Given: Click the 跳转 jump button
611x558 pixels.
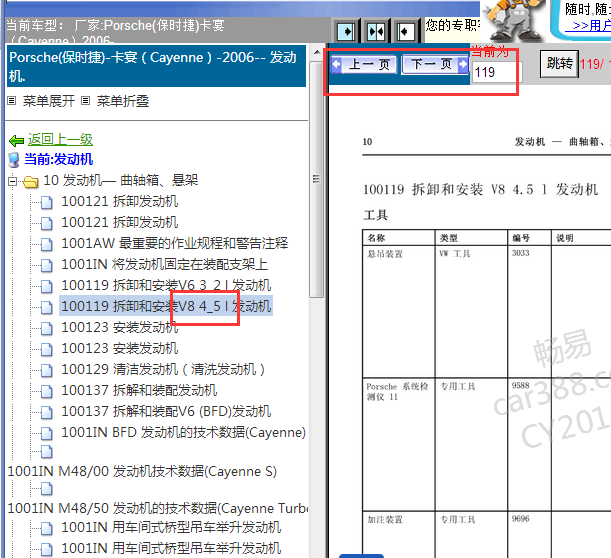Looking at the screenshot, I should 559,64.
